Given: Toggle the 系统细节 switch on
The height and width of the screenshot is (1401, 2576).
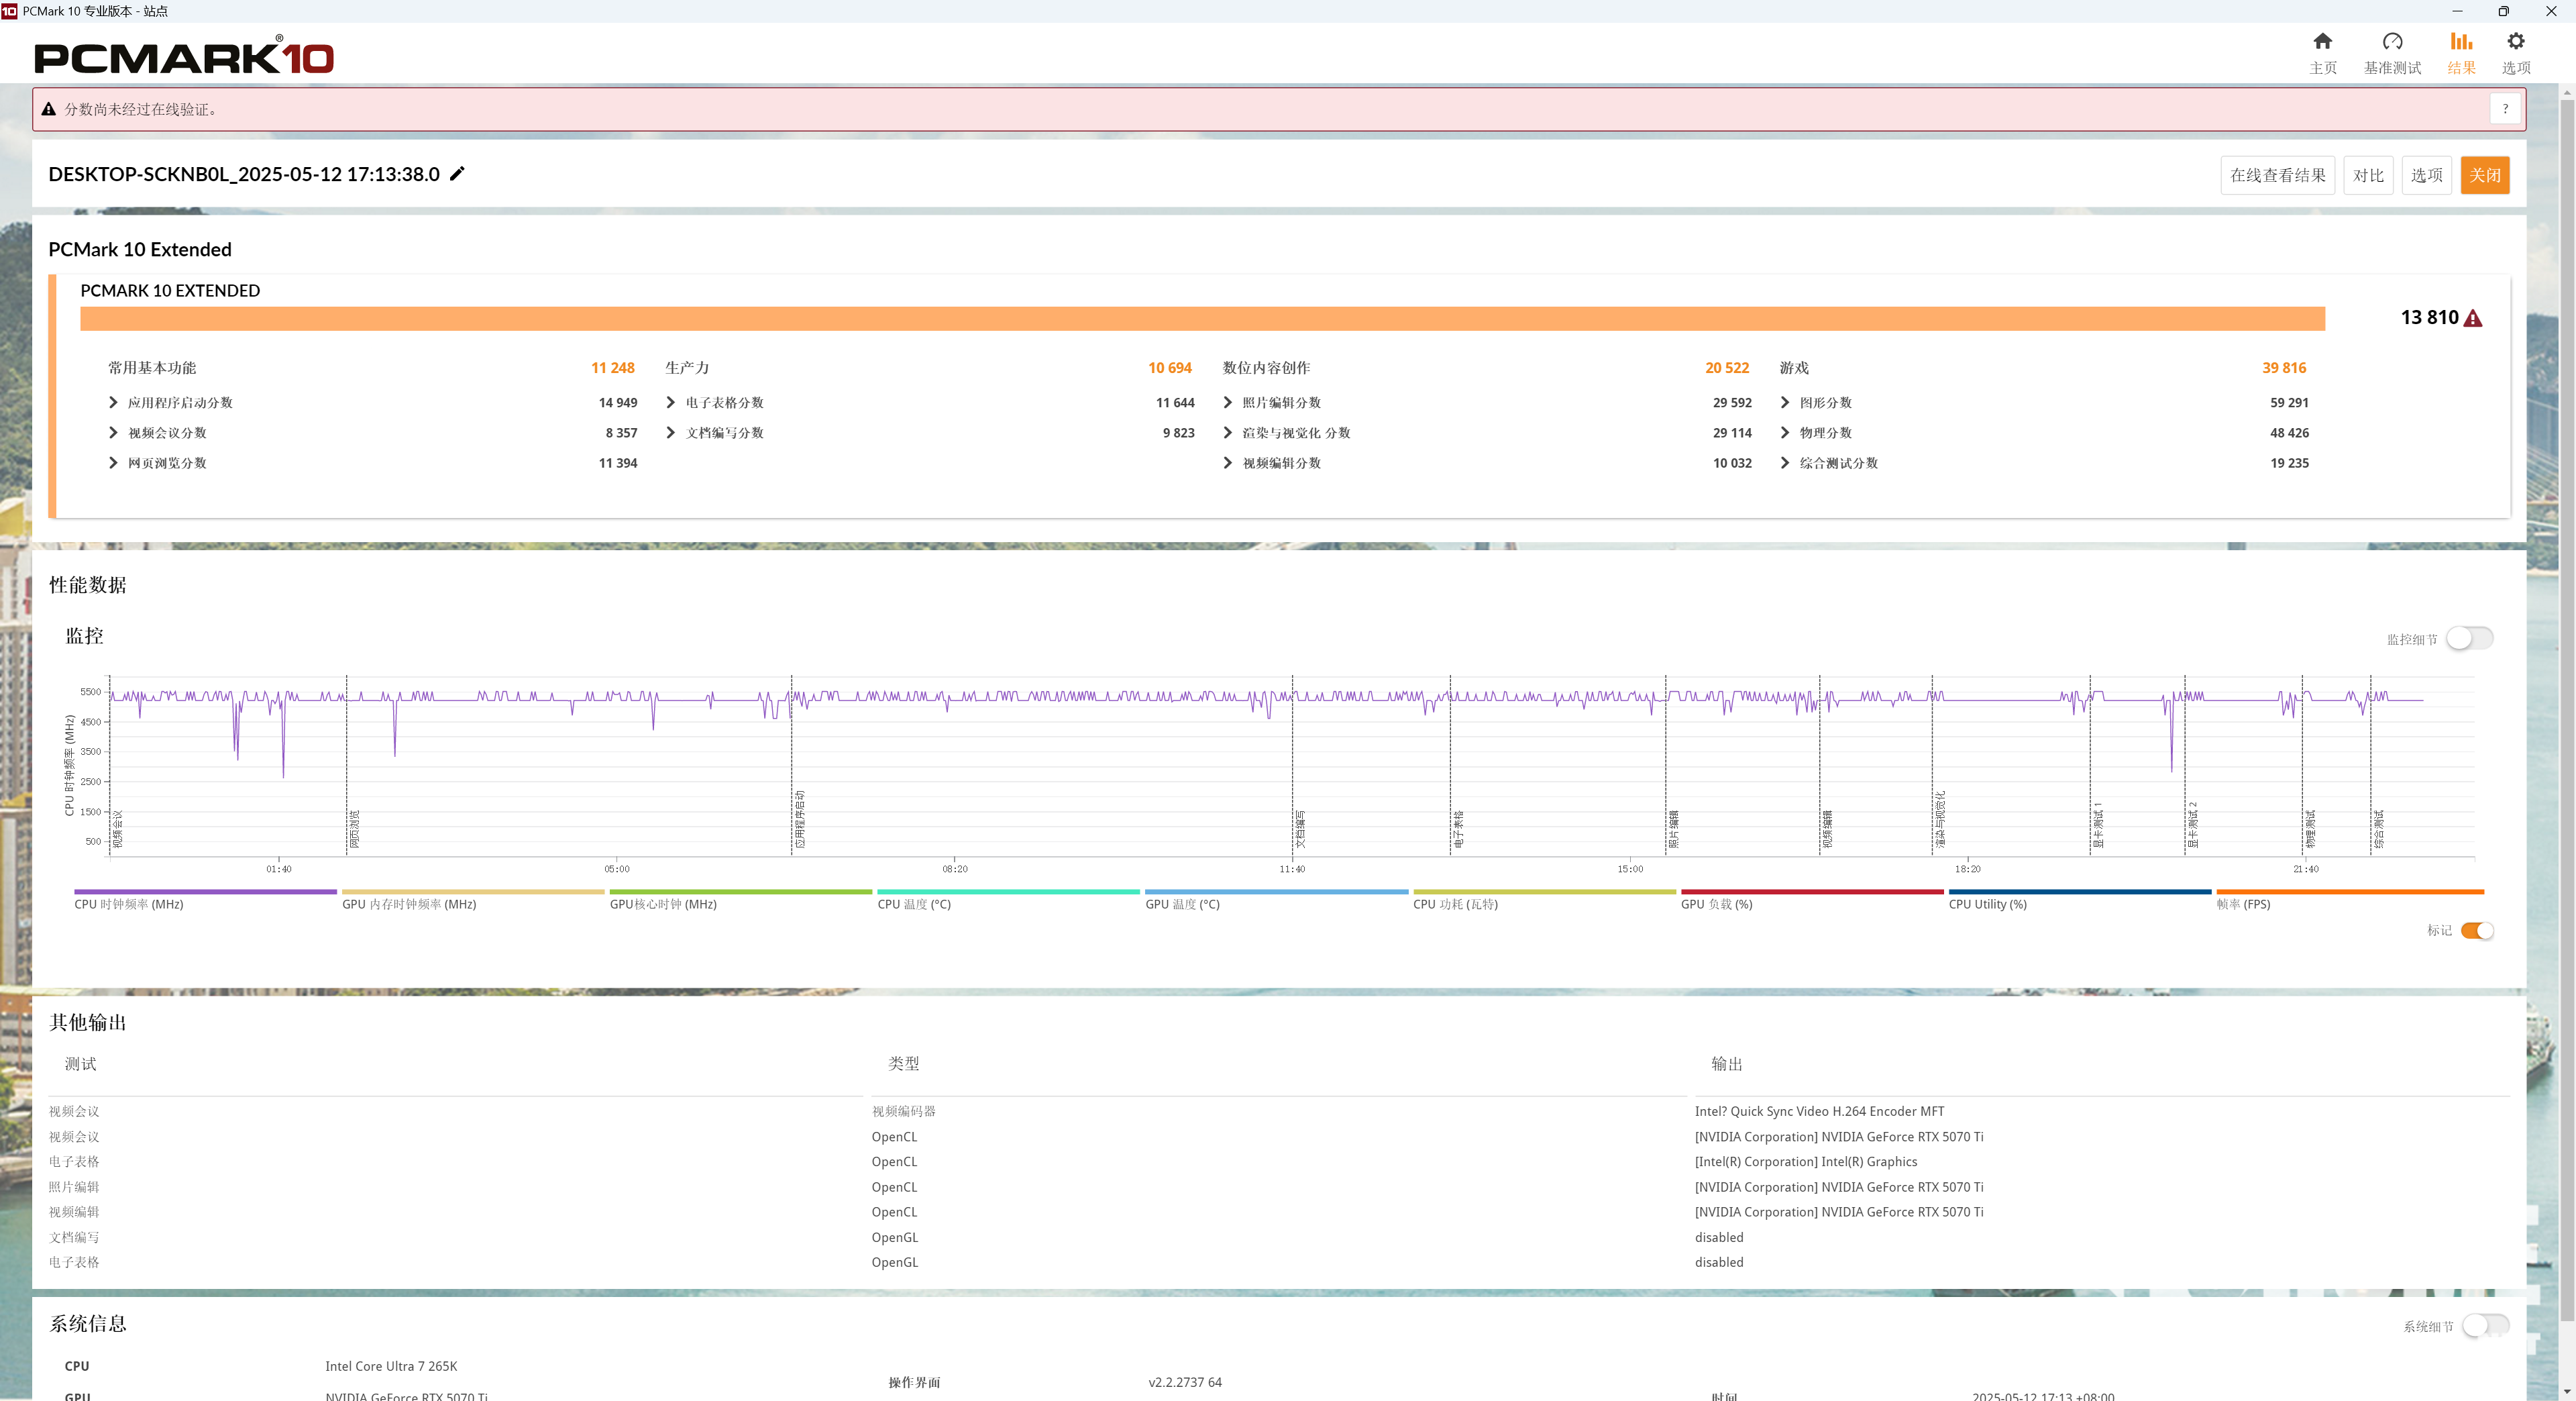Looking at the screenshot, I should coord(2485,1326).
